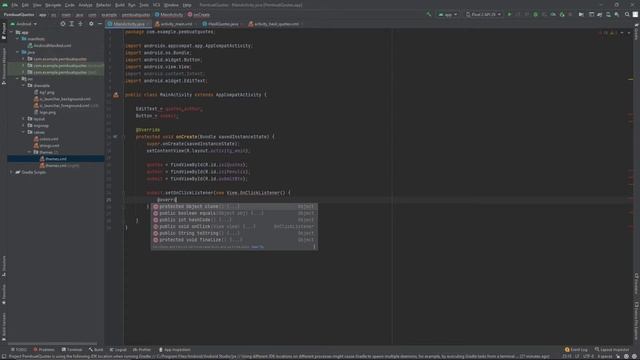Choose 'public void onClick' completion suggestion
Screen dimensions: 640x360
pos(234,227)
